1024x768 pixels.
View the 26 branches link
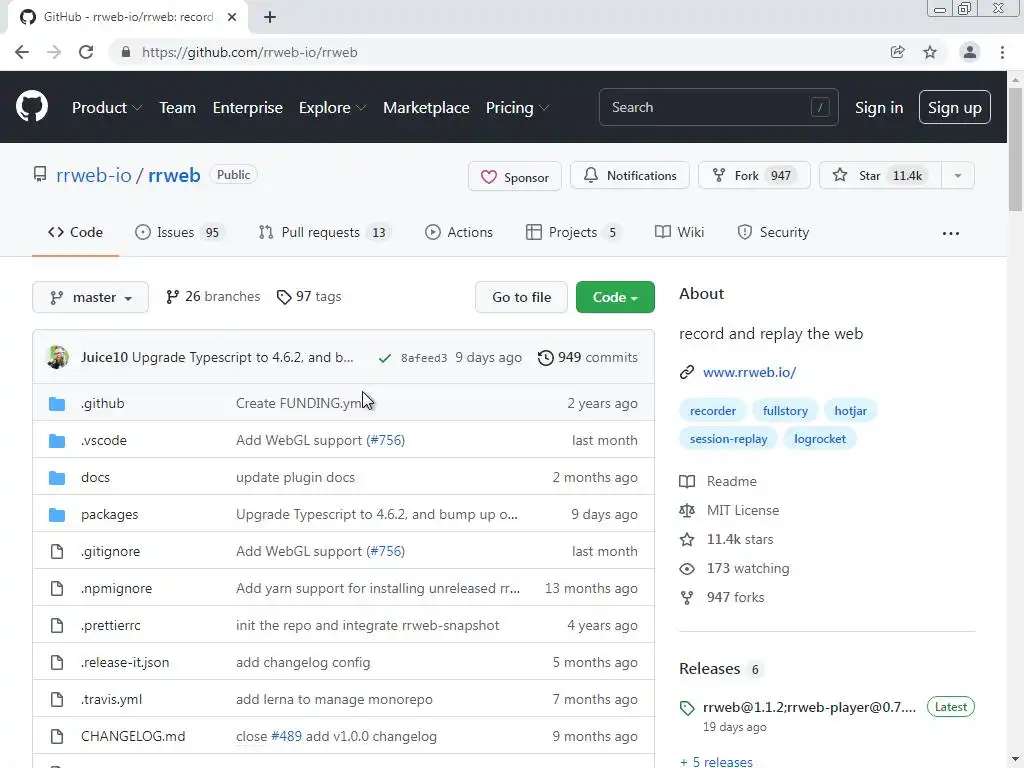pos(213,296)
